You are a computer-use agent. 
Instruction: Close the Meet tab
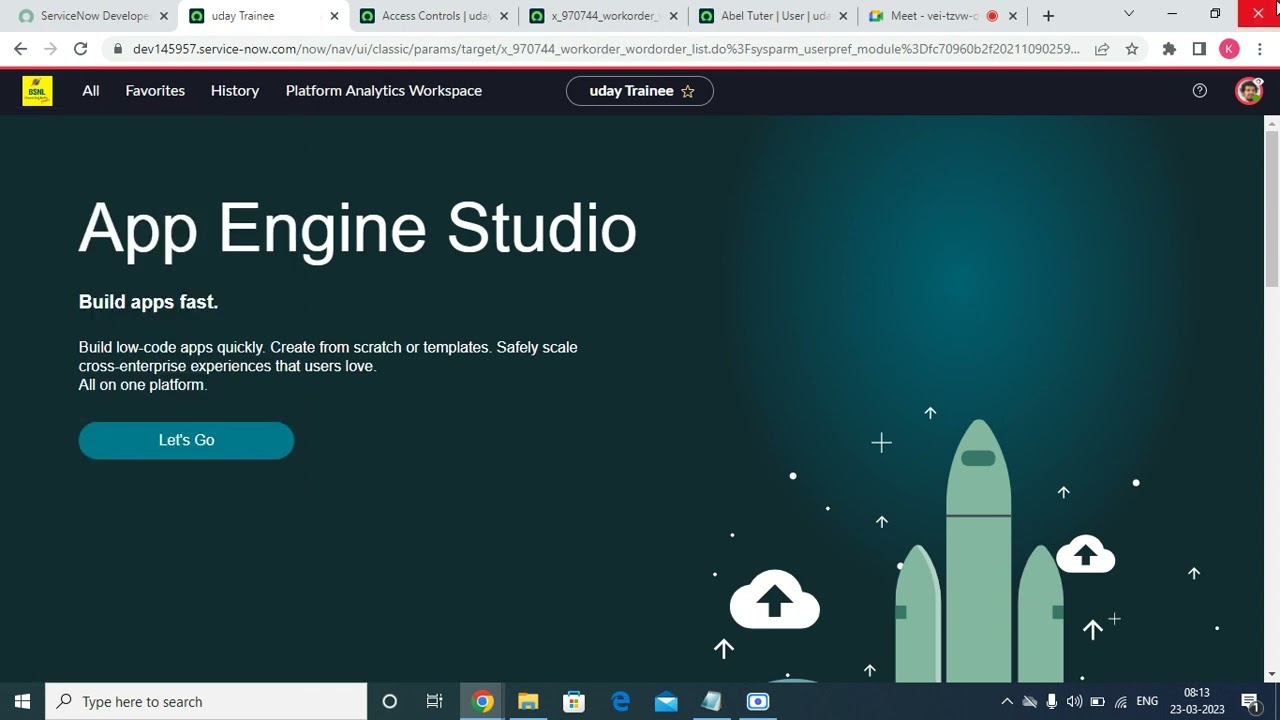[x=1014, y=16]
